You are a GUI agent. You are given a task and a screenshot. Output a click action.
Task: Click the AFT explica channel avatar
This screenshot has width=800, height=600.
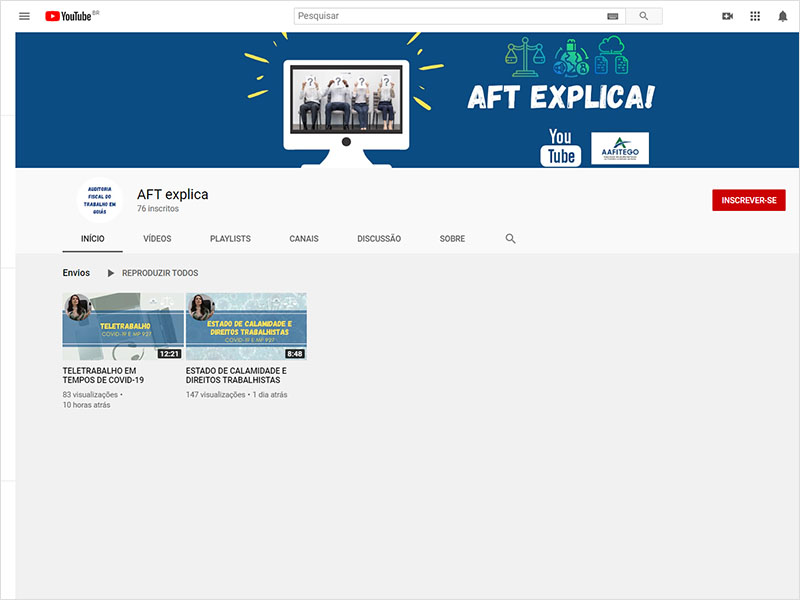(x=99, y=200)
